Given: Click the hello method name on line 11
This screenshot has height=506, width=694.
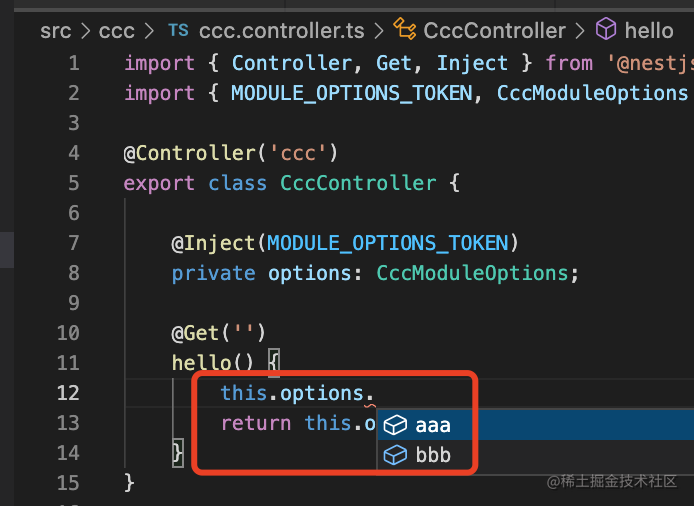Looking at the screenshot, I should coord(201,363).
